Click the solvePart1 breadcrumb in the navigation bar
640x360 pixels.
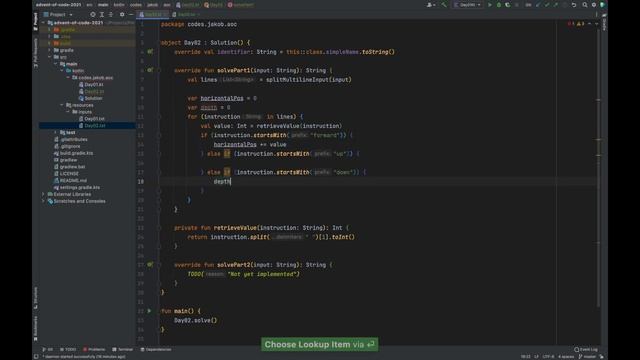point(241,5)
